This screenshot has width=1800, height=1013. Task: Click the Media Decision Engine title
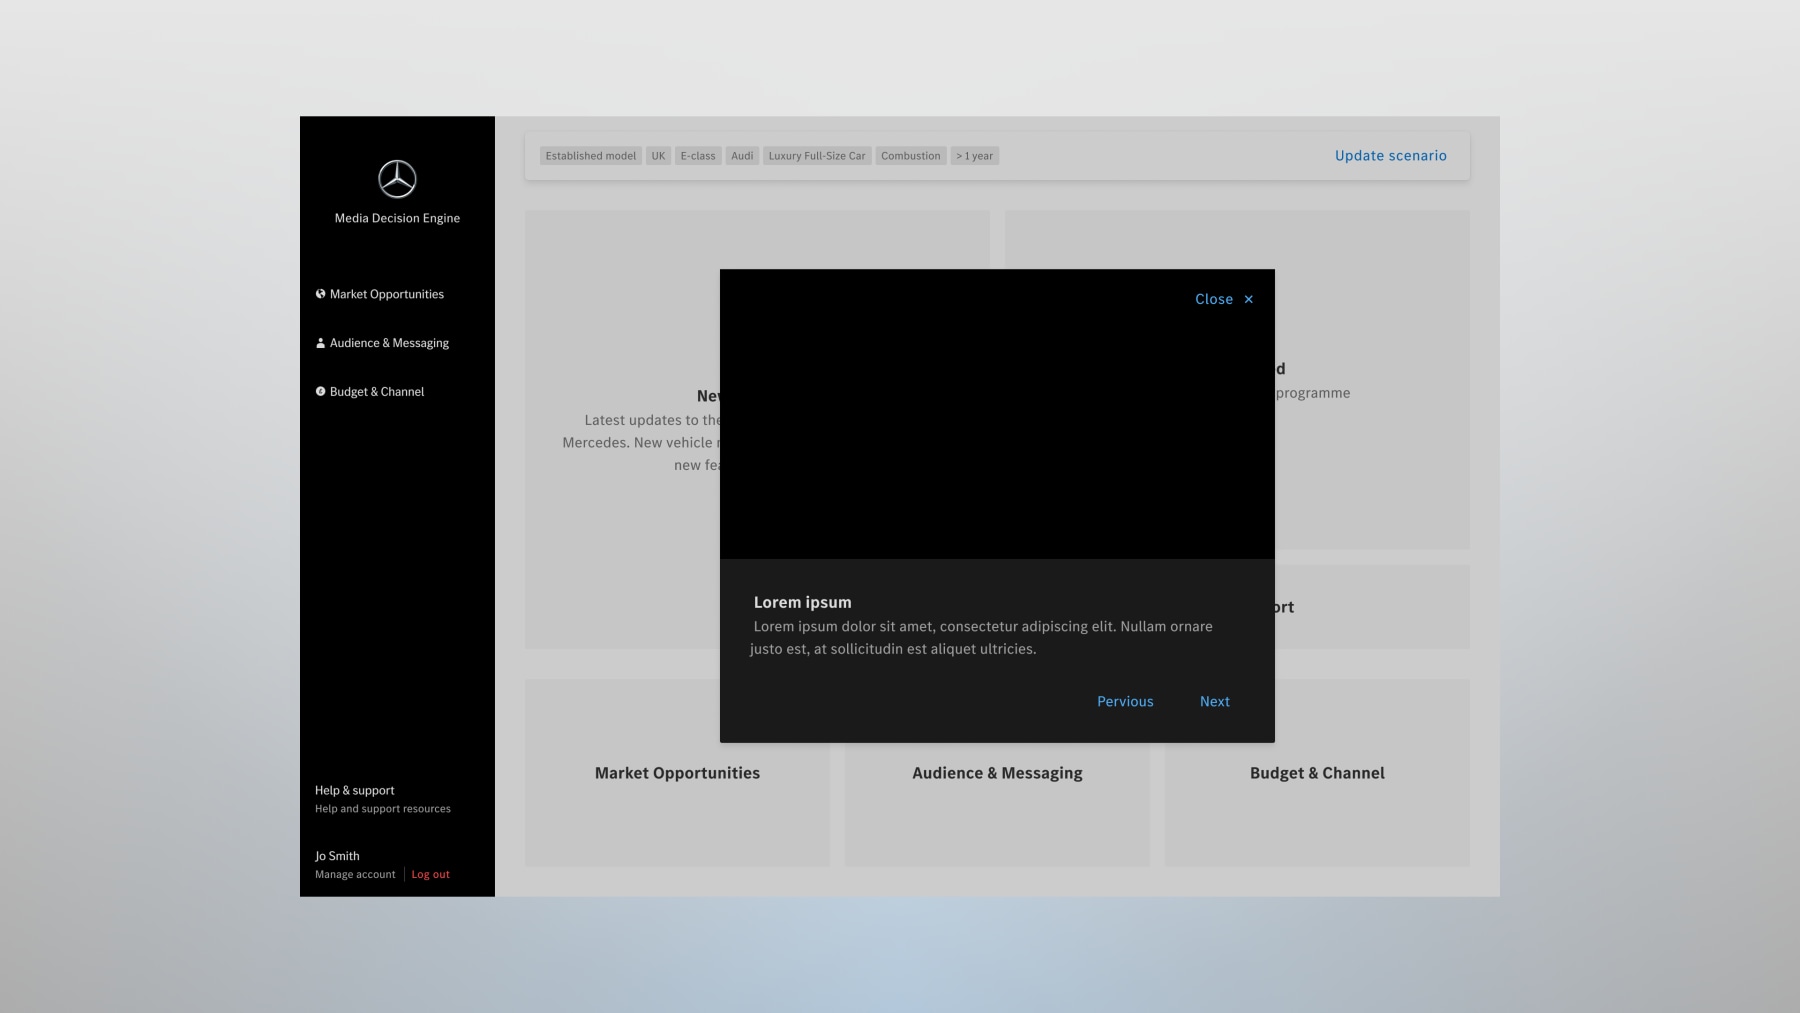coord(397,218)
